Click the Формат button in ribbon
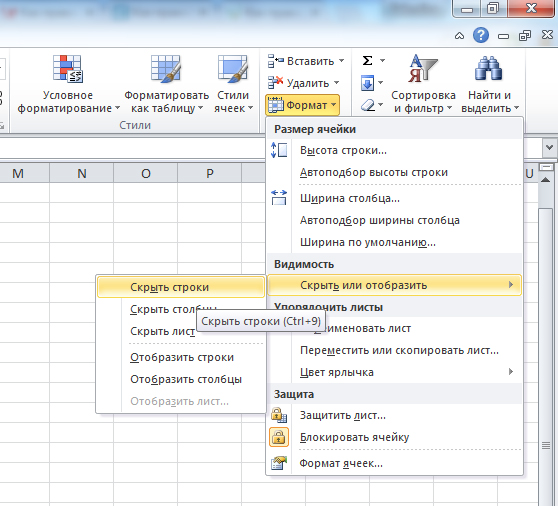Viewport: 558px width, 506px height. click(302, 105)
